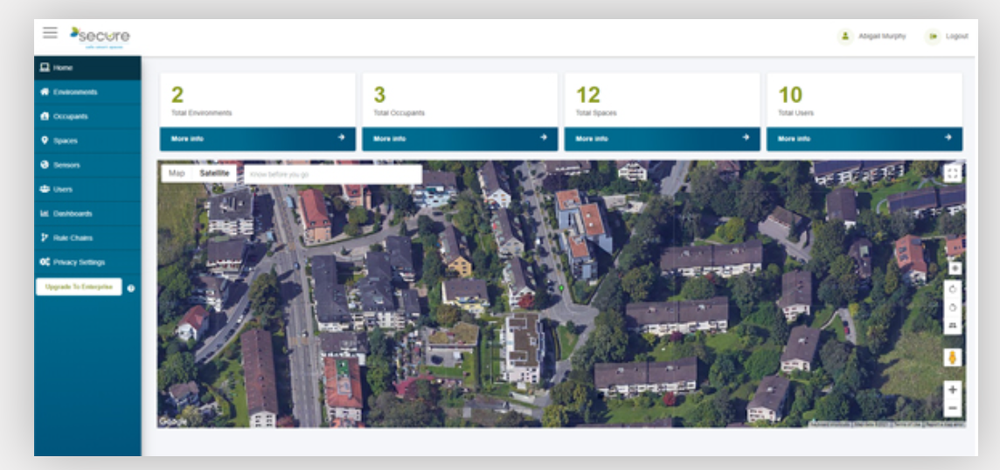1000x470 pixels.
Task: Focus the map search input field
Action: coord(333,174)
